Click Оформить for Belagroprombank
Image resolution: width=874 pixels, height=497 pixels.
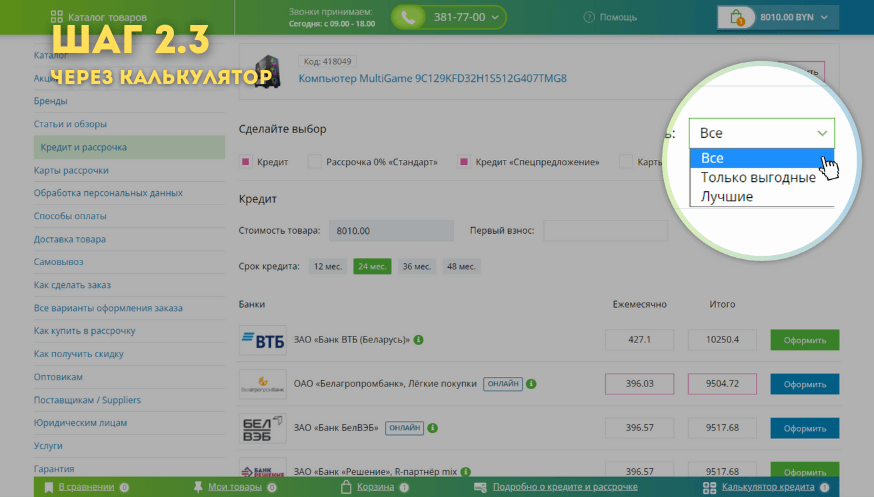point(805,384)
